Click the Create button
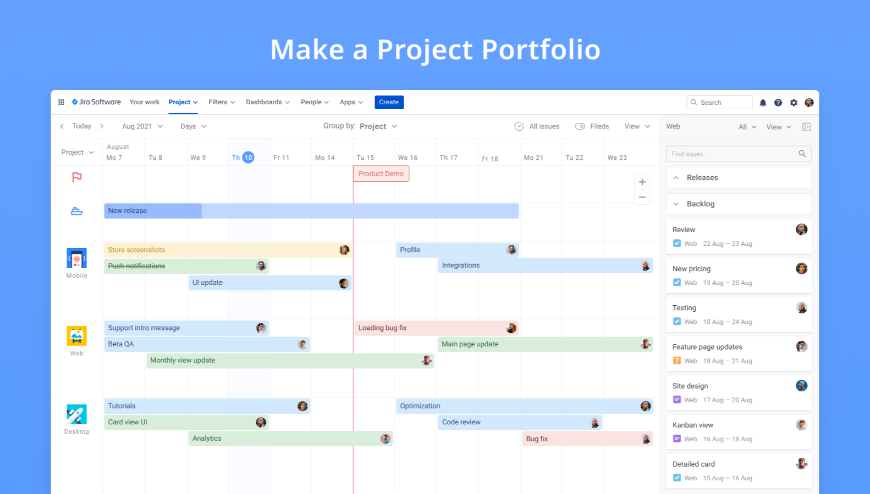Screen dimensions: 870x494 [x=389, y=102]
